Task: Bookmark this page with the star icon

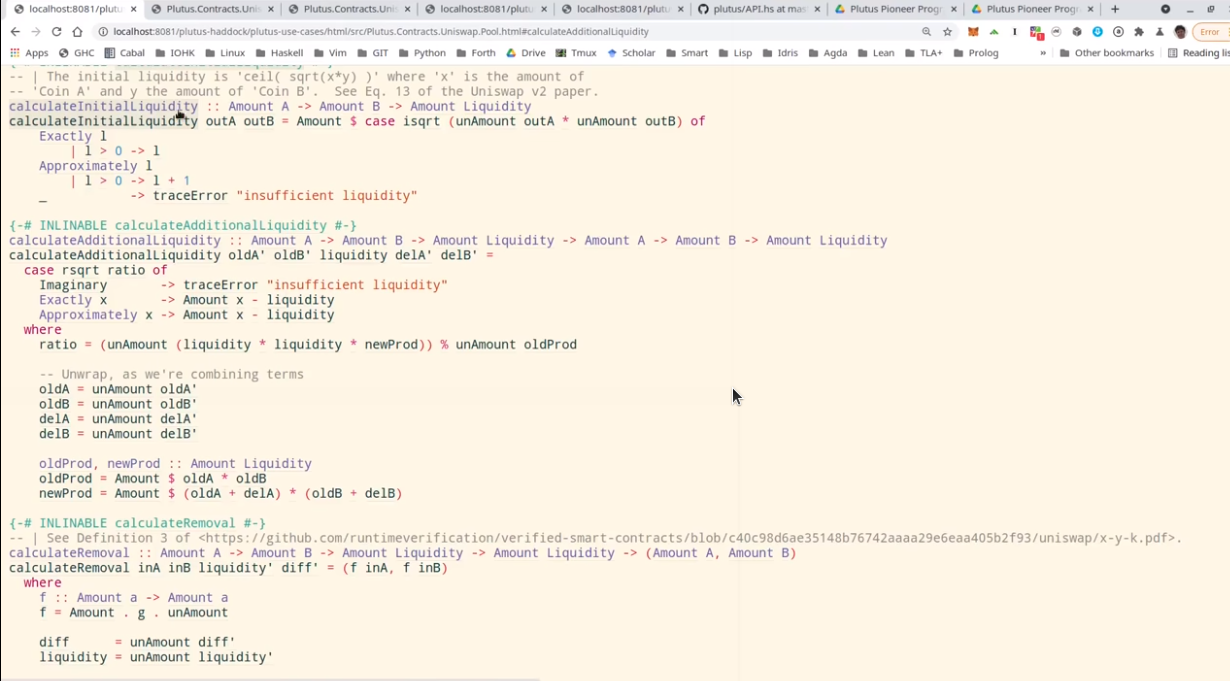Action: point(947,32)
